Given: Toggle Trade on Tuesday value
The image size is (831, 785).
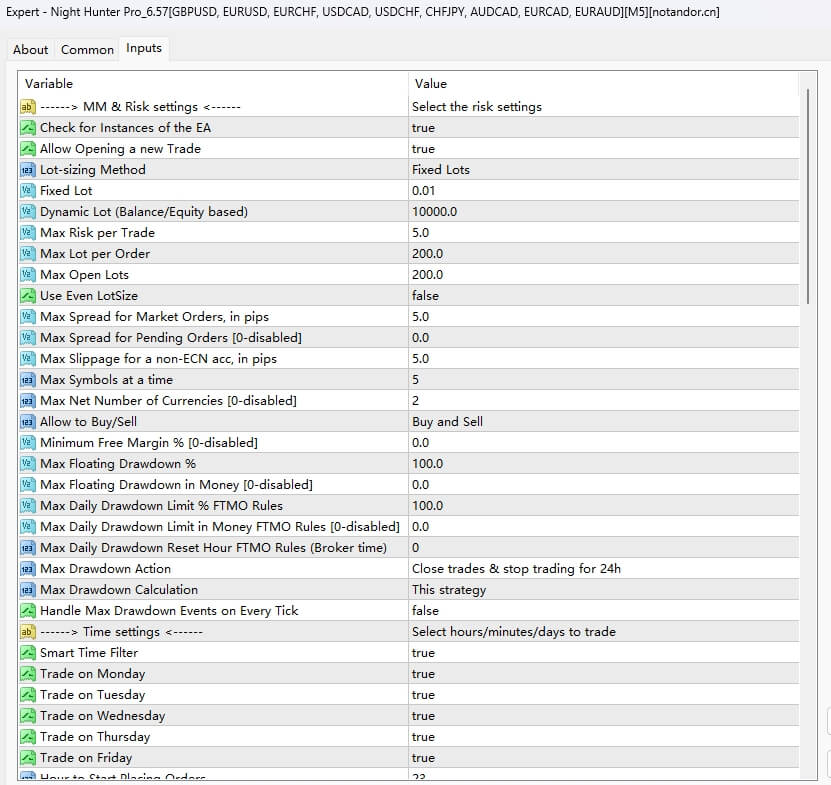Looking at the screenshot, I should click(604, 695).
